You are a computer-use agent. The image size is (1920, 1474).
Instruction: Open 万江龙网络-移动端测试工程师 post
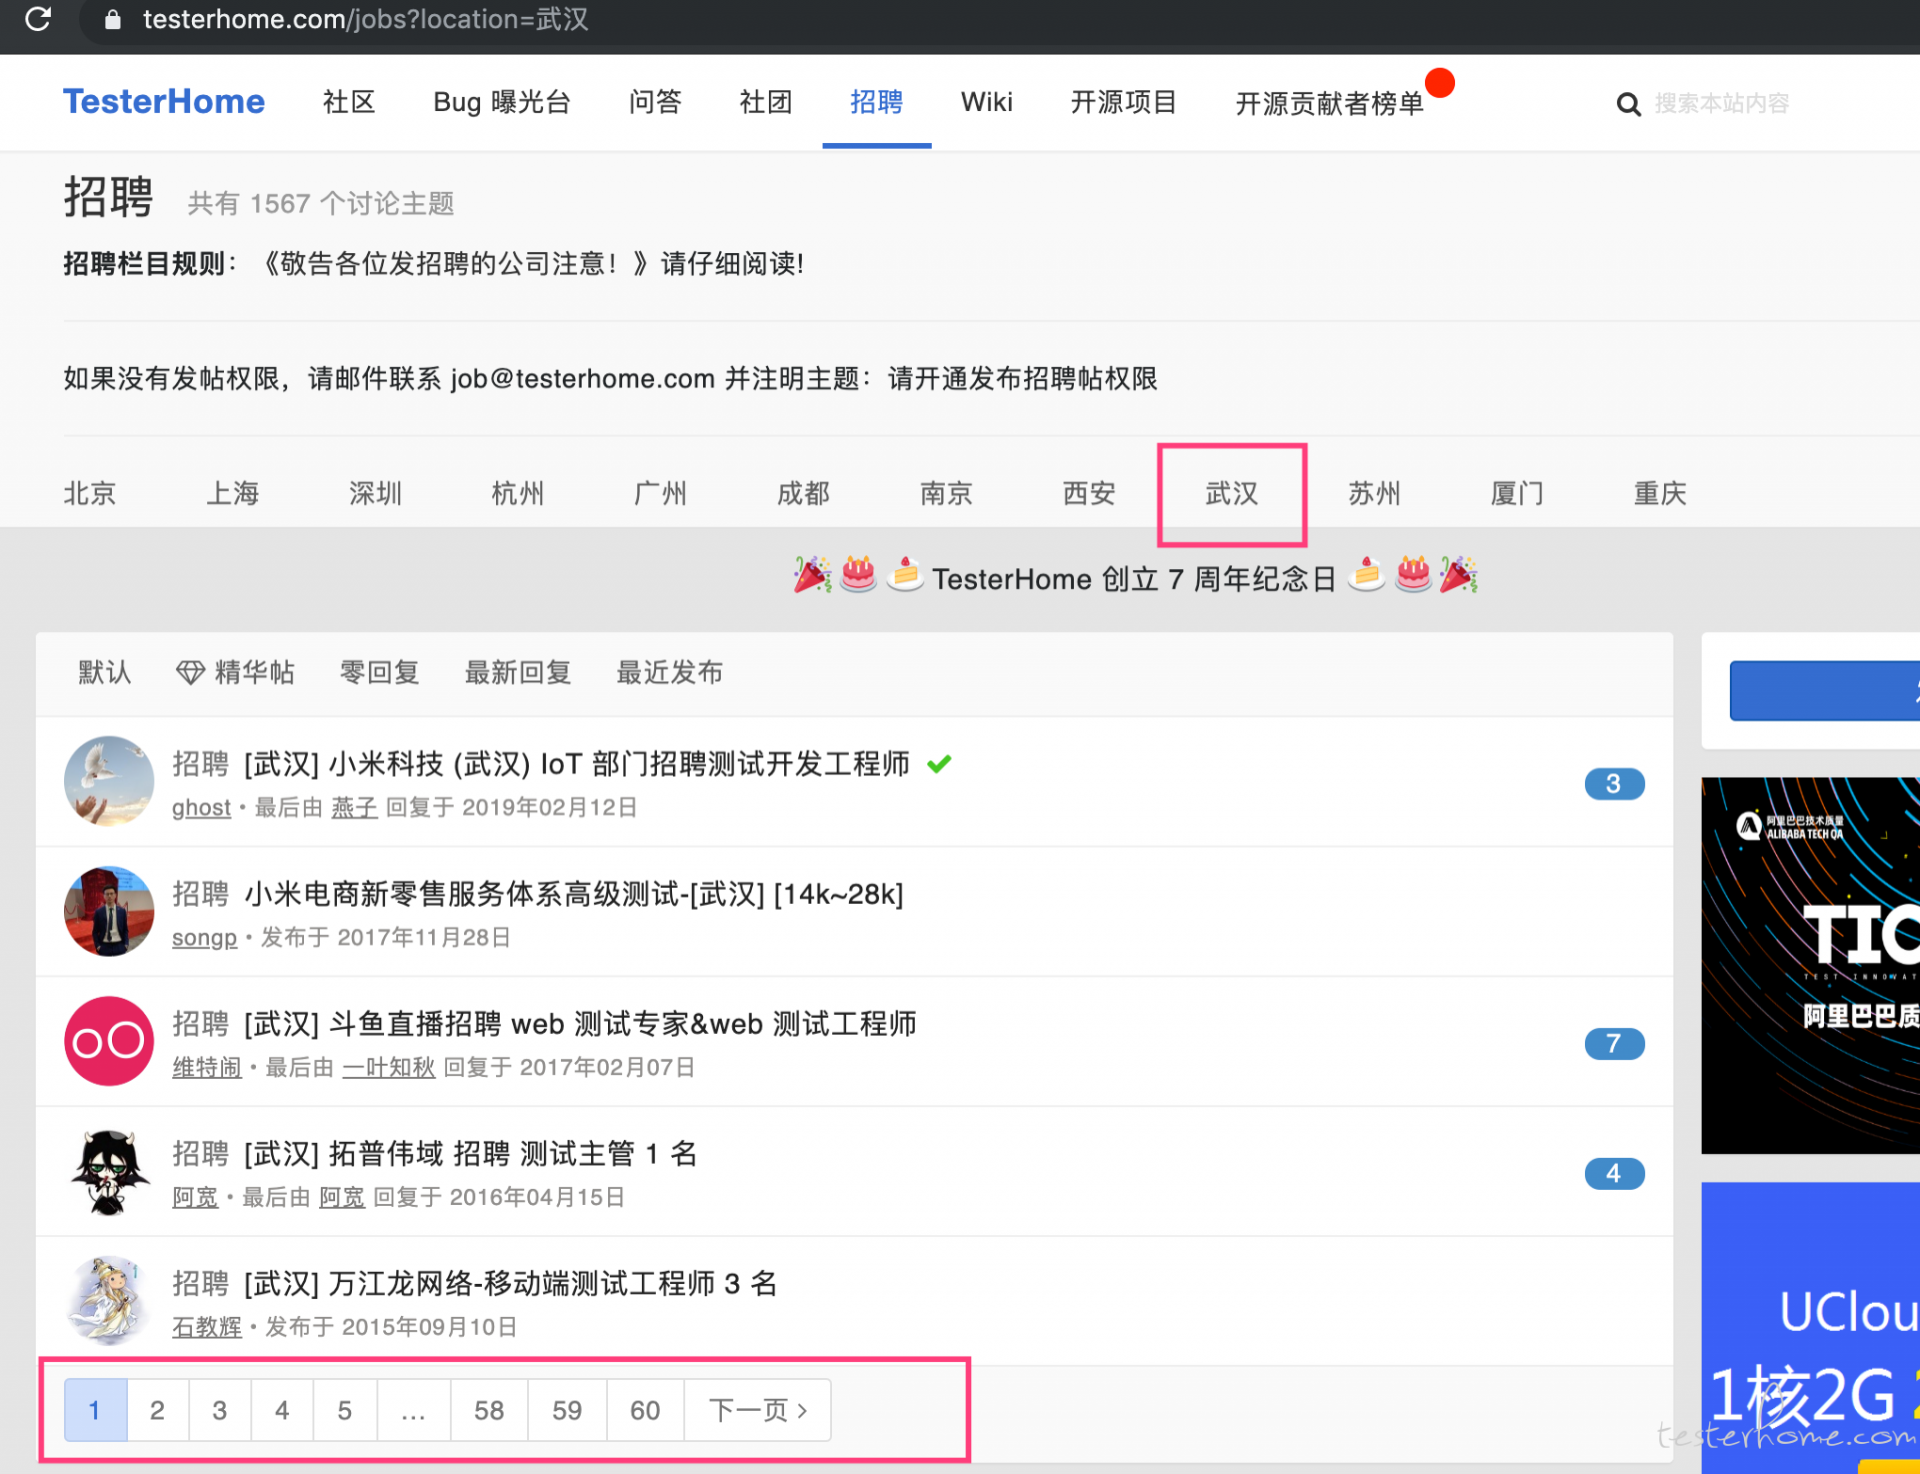point(511,1284)
